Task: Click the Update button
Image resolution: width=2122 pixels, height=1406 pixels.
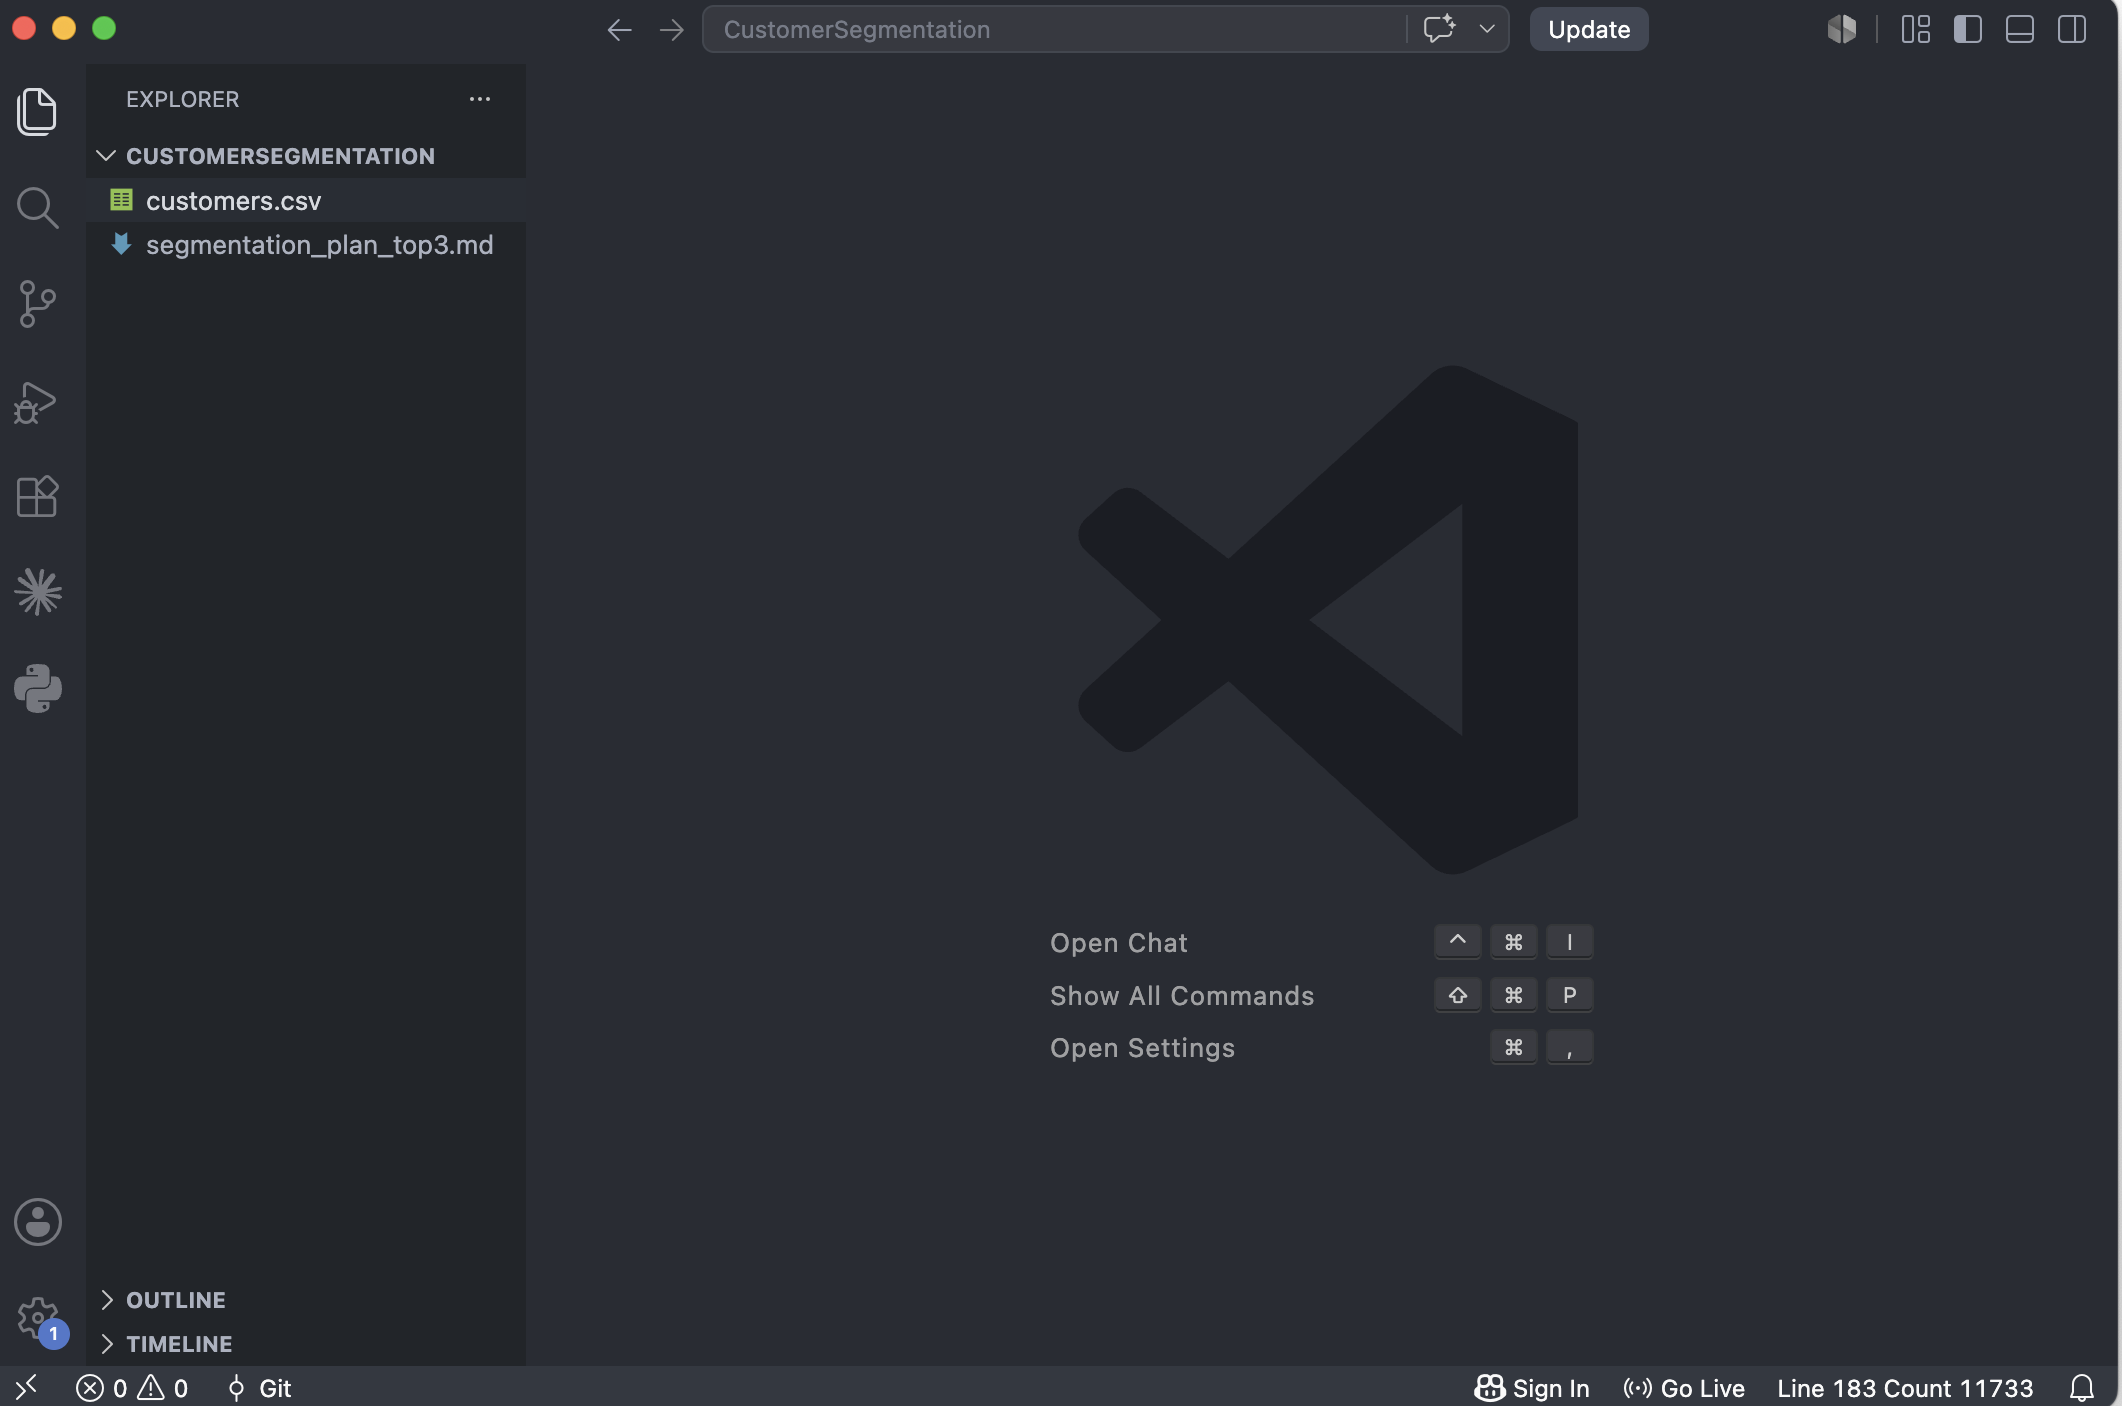Action: 1589,29
